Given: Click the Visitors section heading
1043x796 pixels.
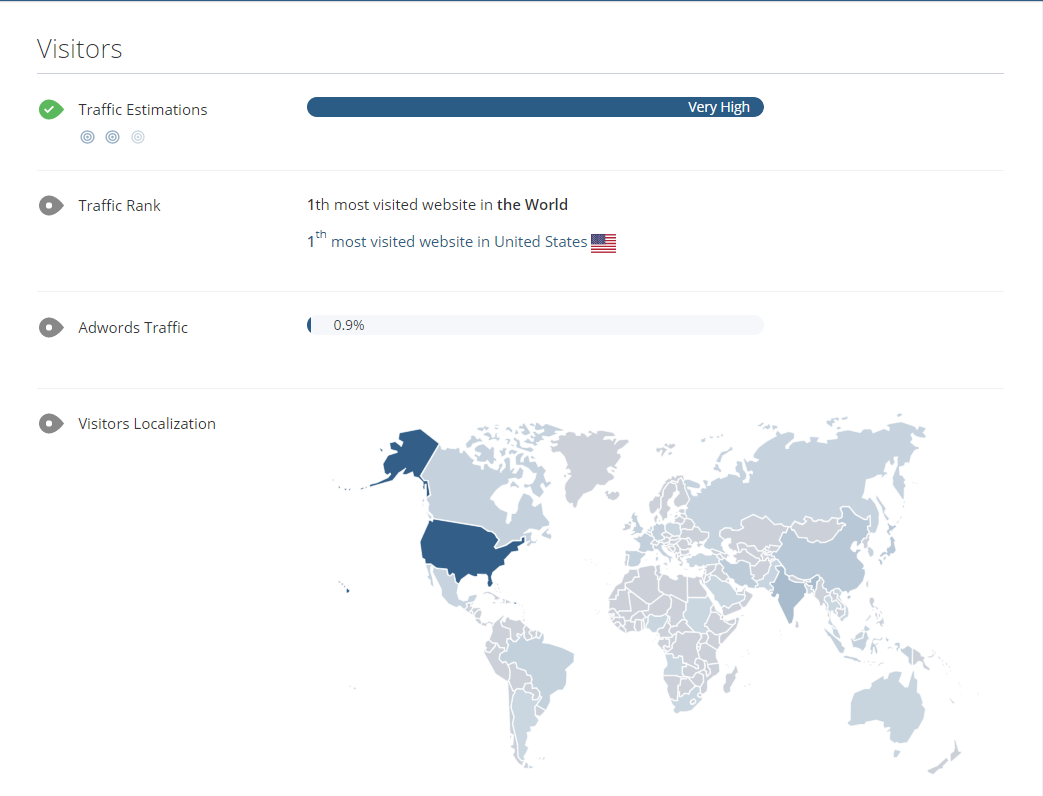Looking at the screenshot, I should tap(80, 49).
